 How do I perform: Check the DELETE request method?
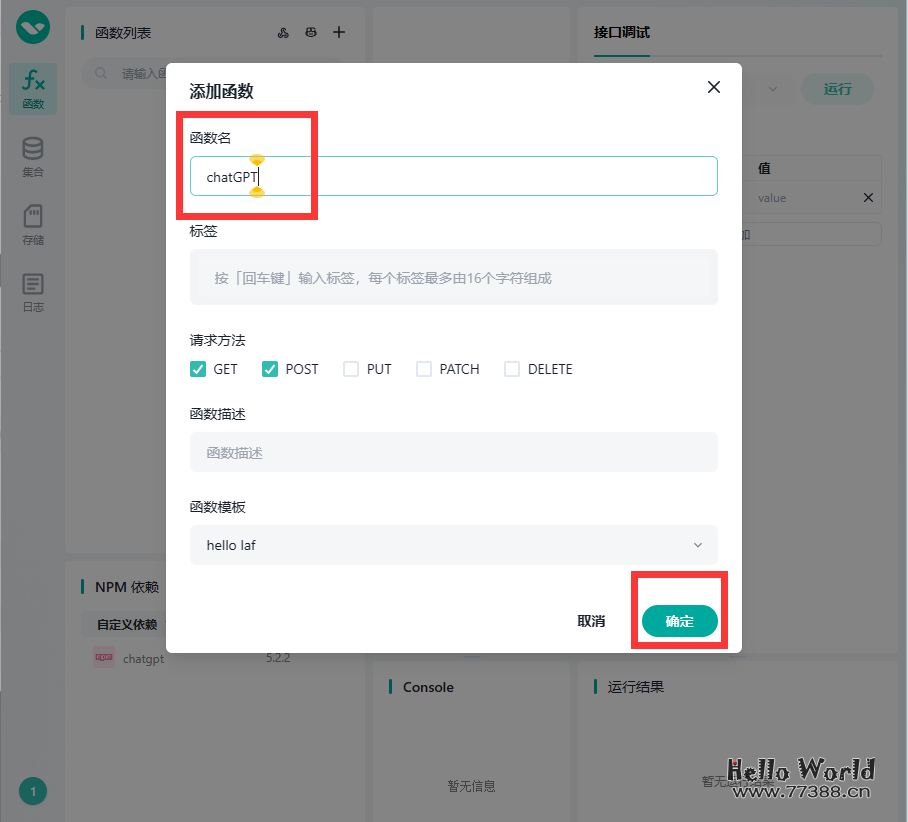tap(511, 369)
